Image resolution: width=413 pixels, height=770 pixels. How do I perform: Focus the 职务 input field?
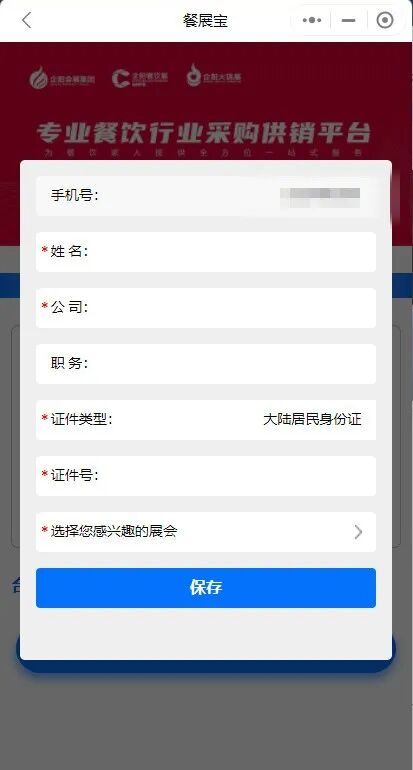[x=206, y=364]
